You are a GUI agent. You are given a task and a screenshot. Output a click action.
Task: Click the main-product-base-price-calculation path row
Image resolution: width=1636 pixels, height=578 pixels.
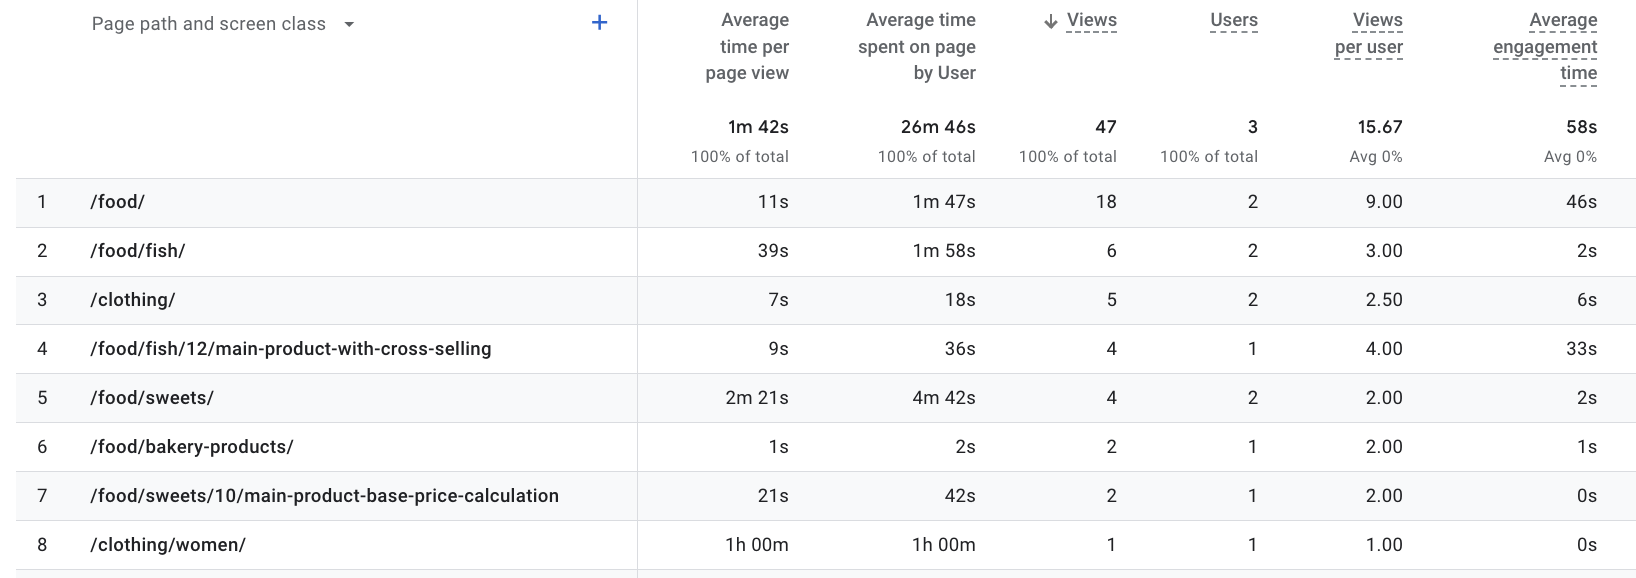pyautogui.click(x=324, y=496)
